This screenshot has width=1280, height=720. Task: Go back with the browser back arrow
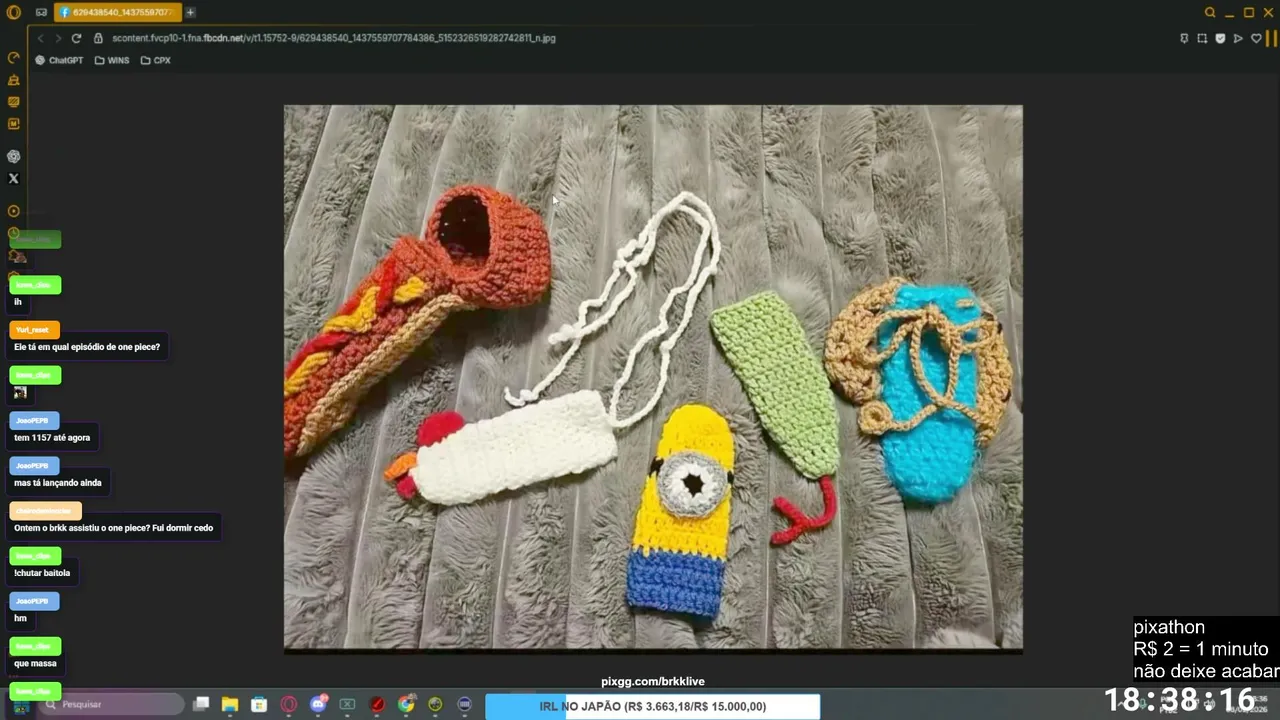[41, 38]
